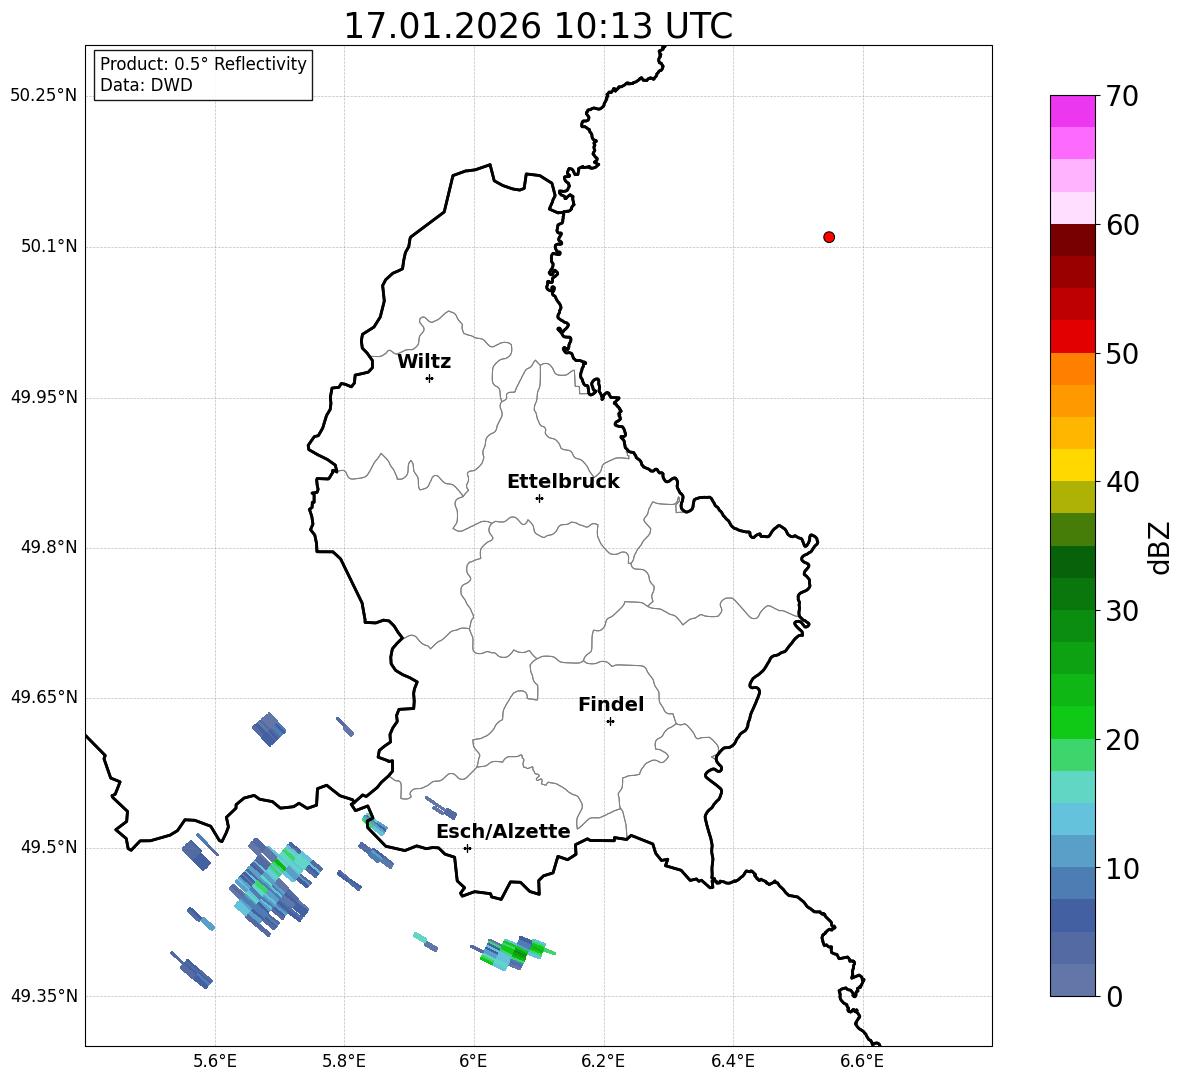Click the 49.5°N latitude label
The image size is (1184, 1081).
pos(50,847)
